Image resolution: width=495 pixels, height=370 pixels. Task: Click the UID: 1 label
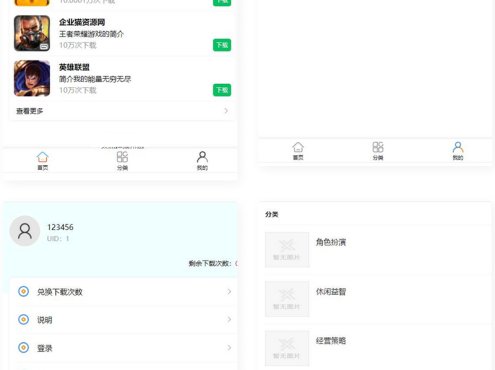pos(58,239)
